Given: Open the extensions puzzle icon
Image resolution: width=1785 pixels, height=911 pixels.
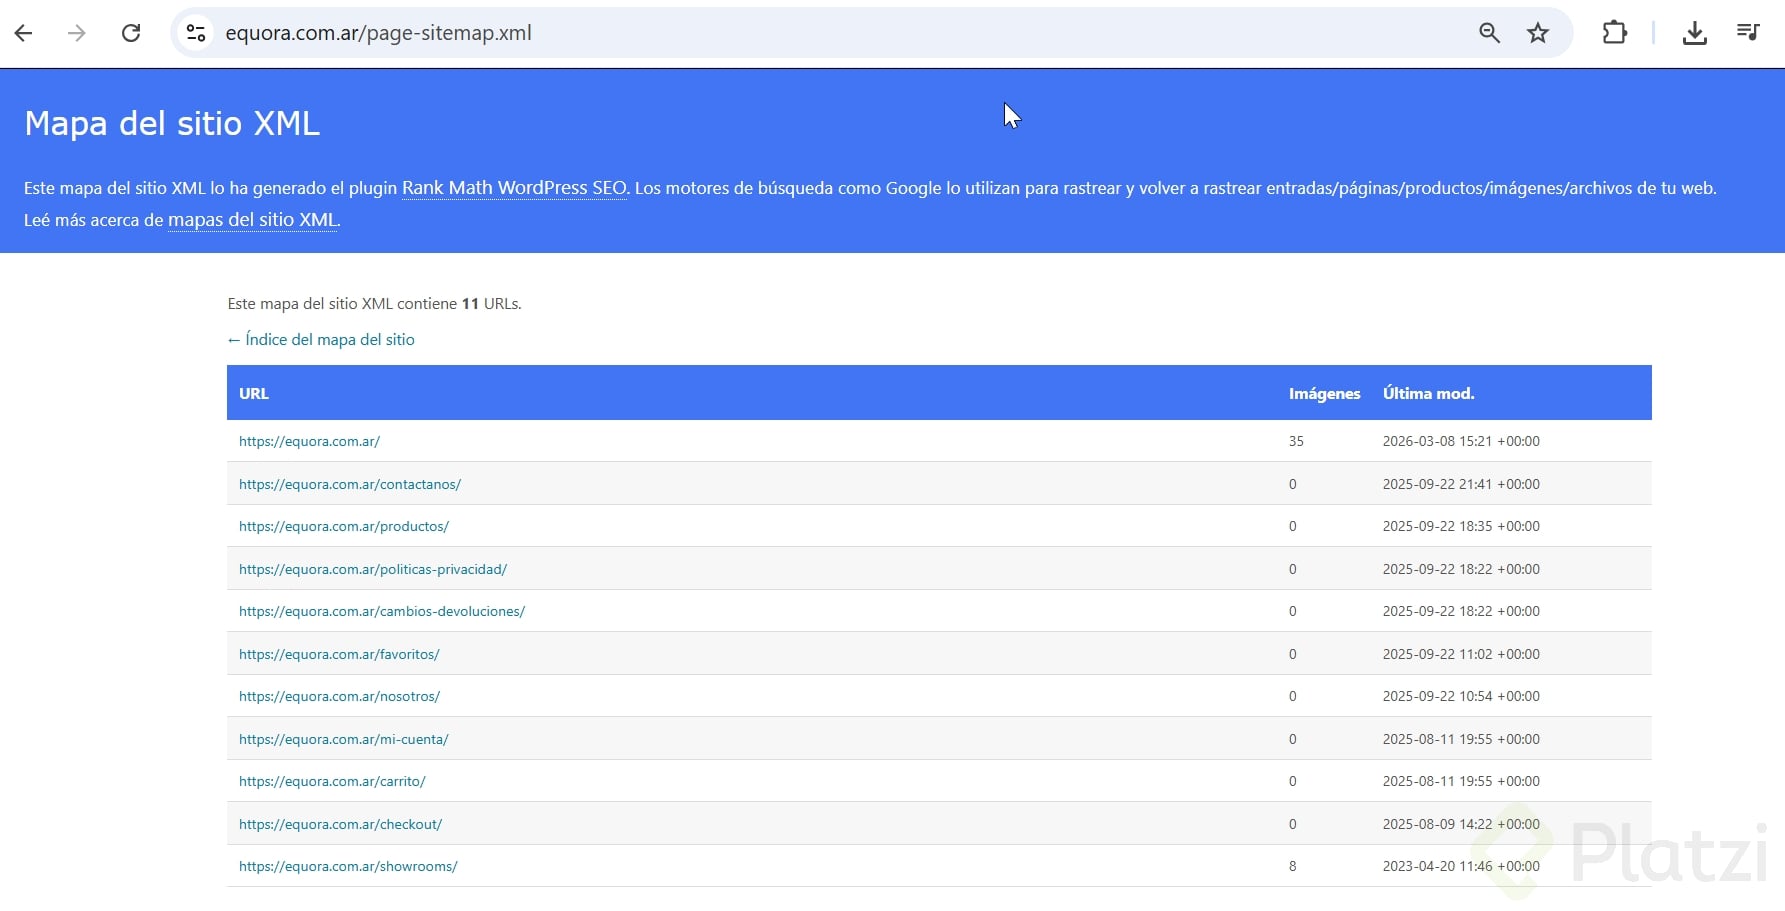Looking at the screenshot, I should pyautogui.click(x=1614, y=33).
